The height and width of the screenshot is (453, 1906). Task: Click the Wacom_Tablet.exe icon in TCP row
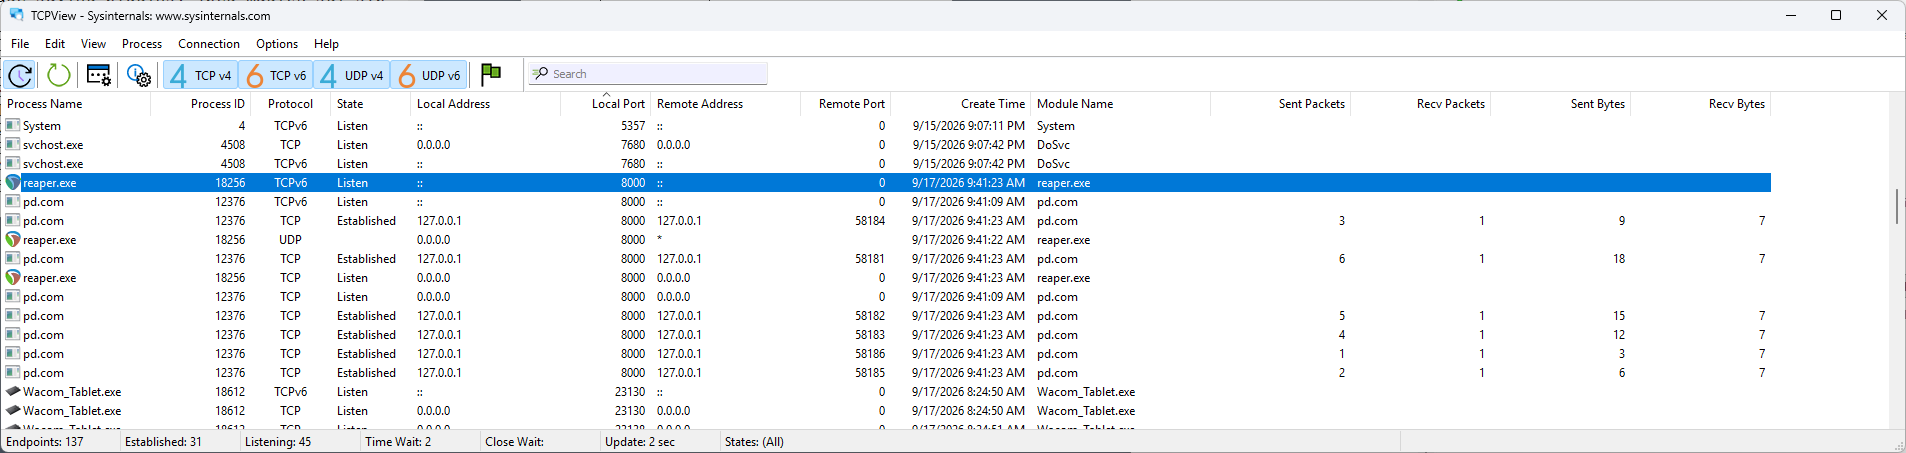(13, 411)
